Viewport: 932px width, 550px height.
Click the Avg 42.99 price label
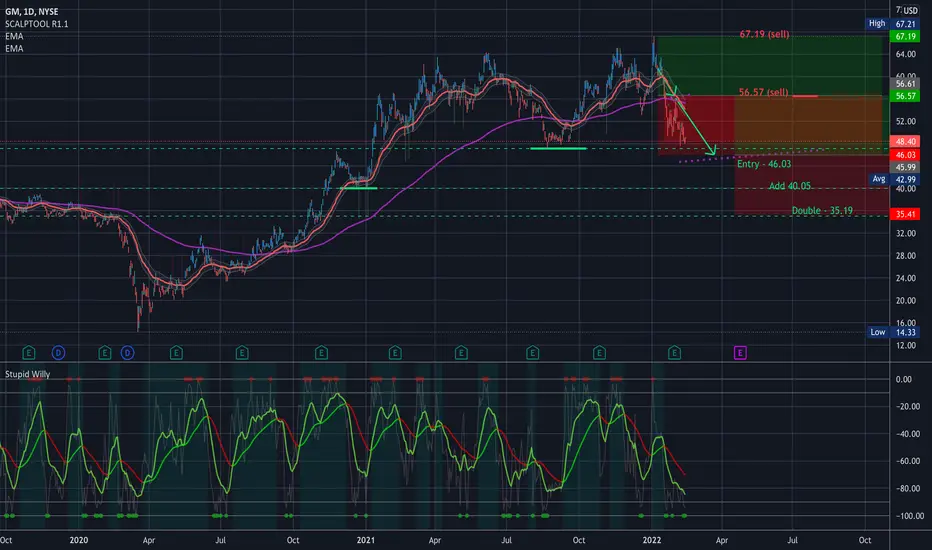893,179
